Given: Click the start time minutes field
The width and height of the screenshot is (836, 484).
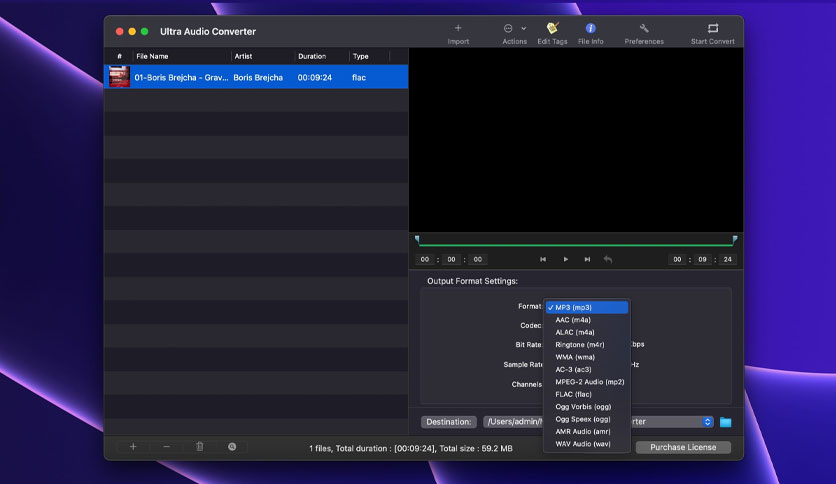Looking at the screenshot, I should tap(452, 260).
